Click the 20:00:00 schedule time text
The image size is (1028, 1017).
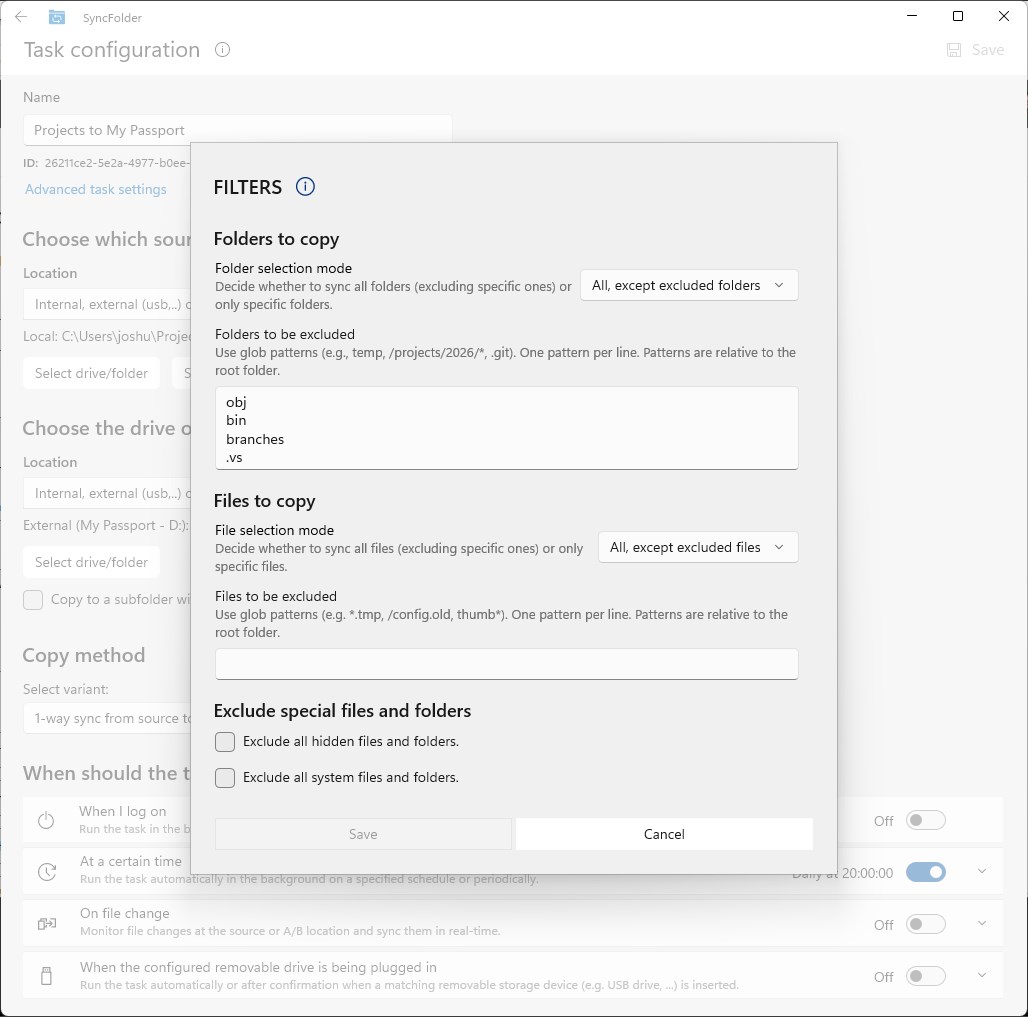[867, 873]
